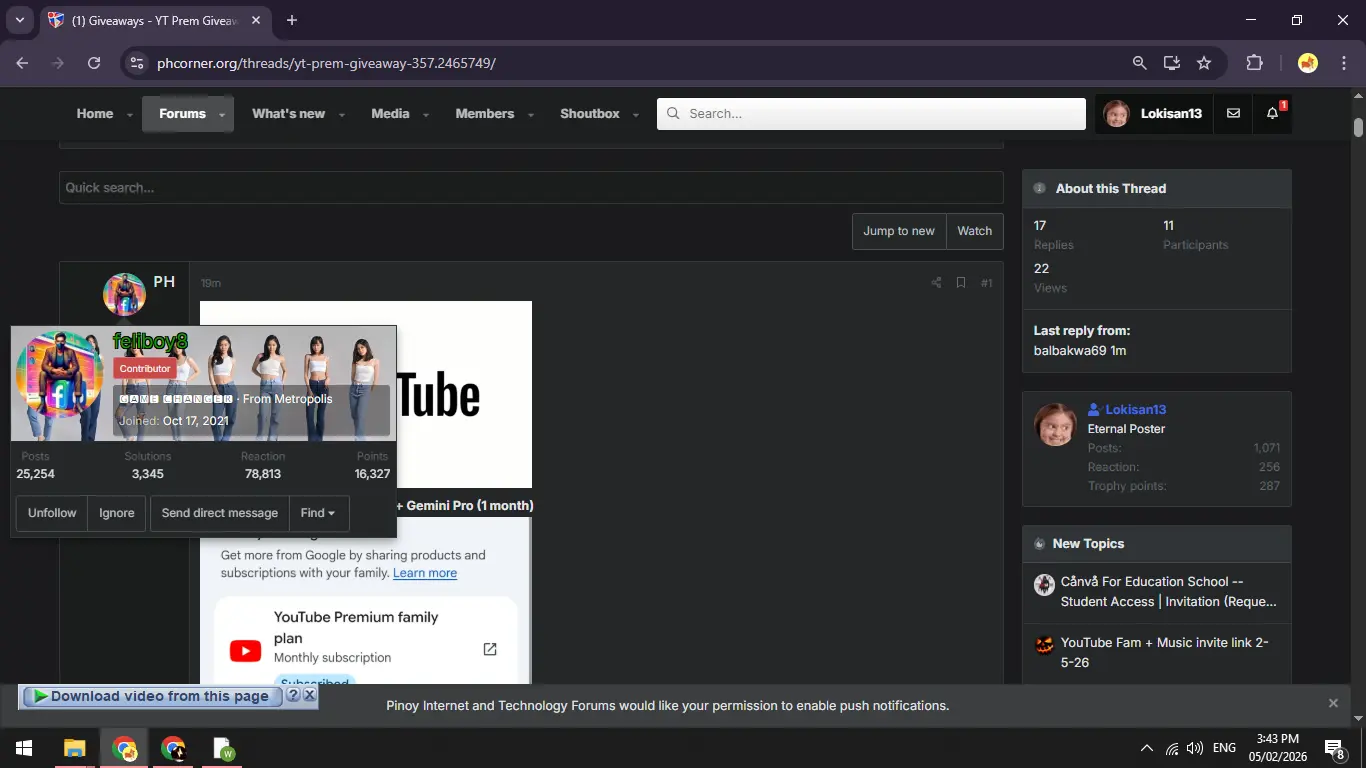1366x768 pixels.
Task: Reload the phcorner page
Action: [x=94, y=63]
